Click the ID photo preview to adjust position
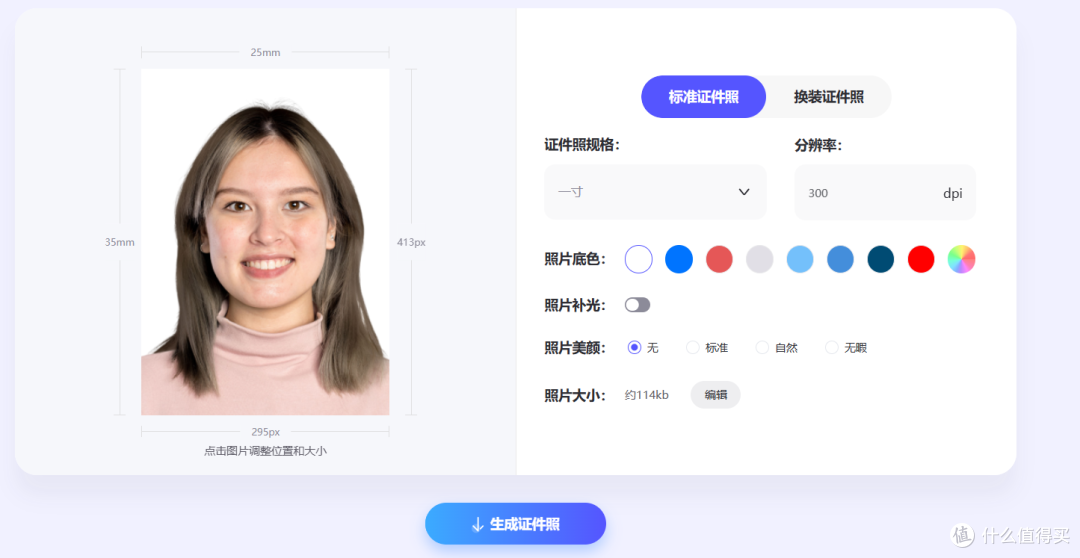This screenshot has width=1080, height=558. point(265,242)
